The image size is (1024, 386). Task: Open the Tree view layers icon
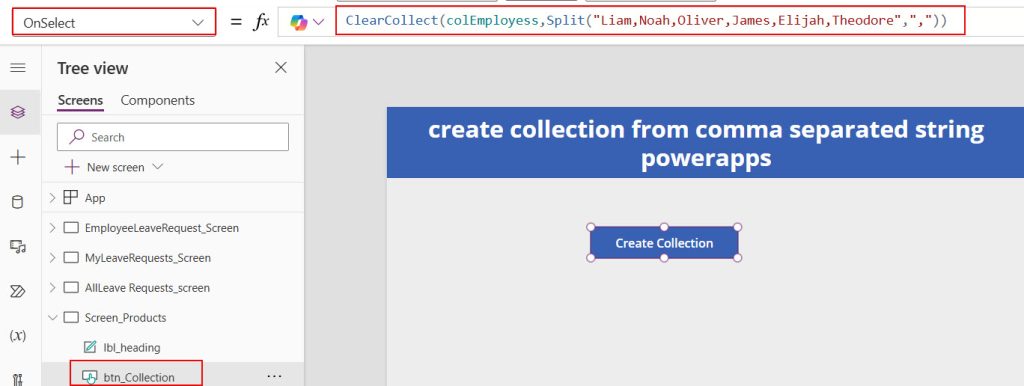18,112
